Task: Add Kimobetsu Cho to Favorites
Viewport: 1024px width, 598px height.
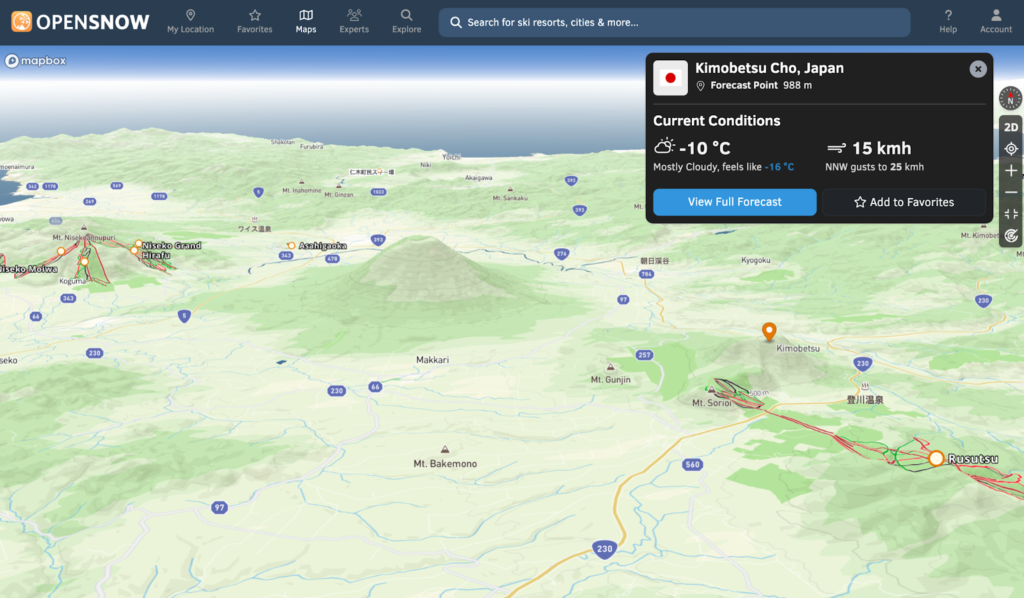Action: [904, 202]
